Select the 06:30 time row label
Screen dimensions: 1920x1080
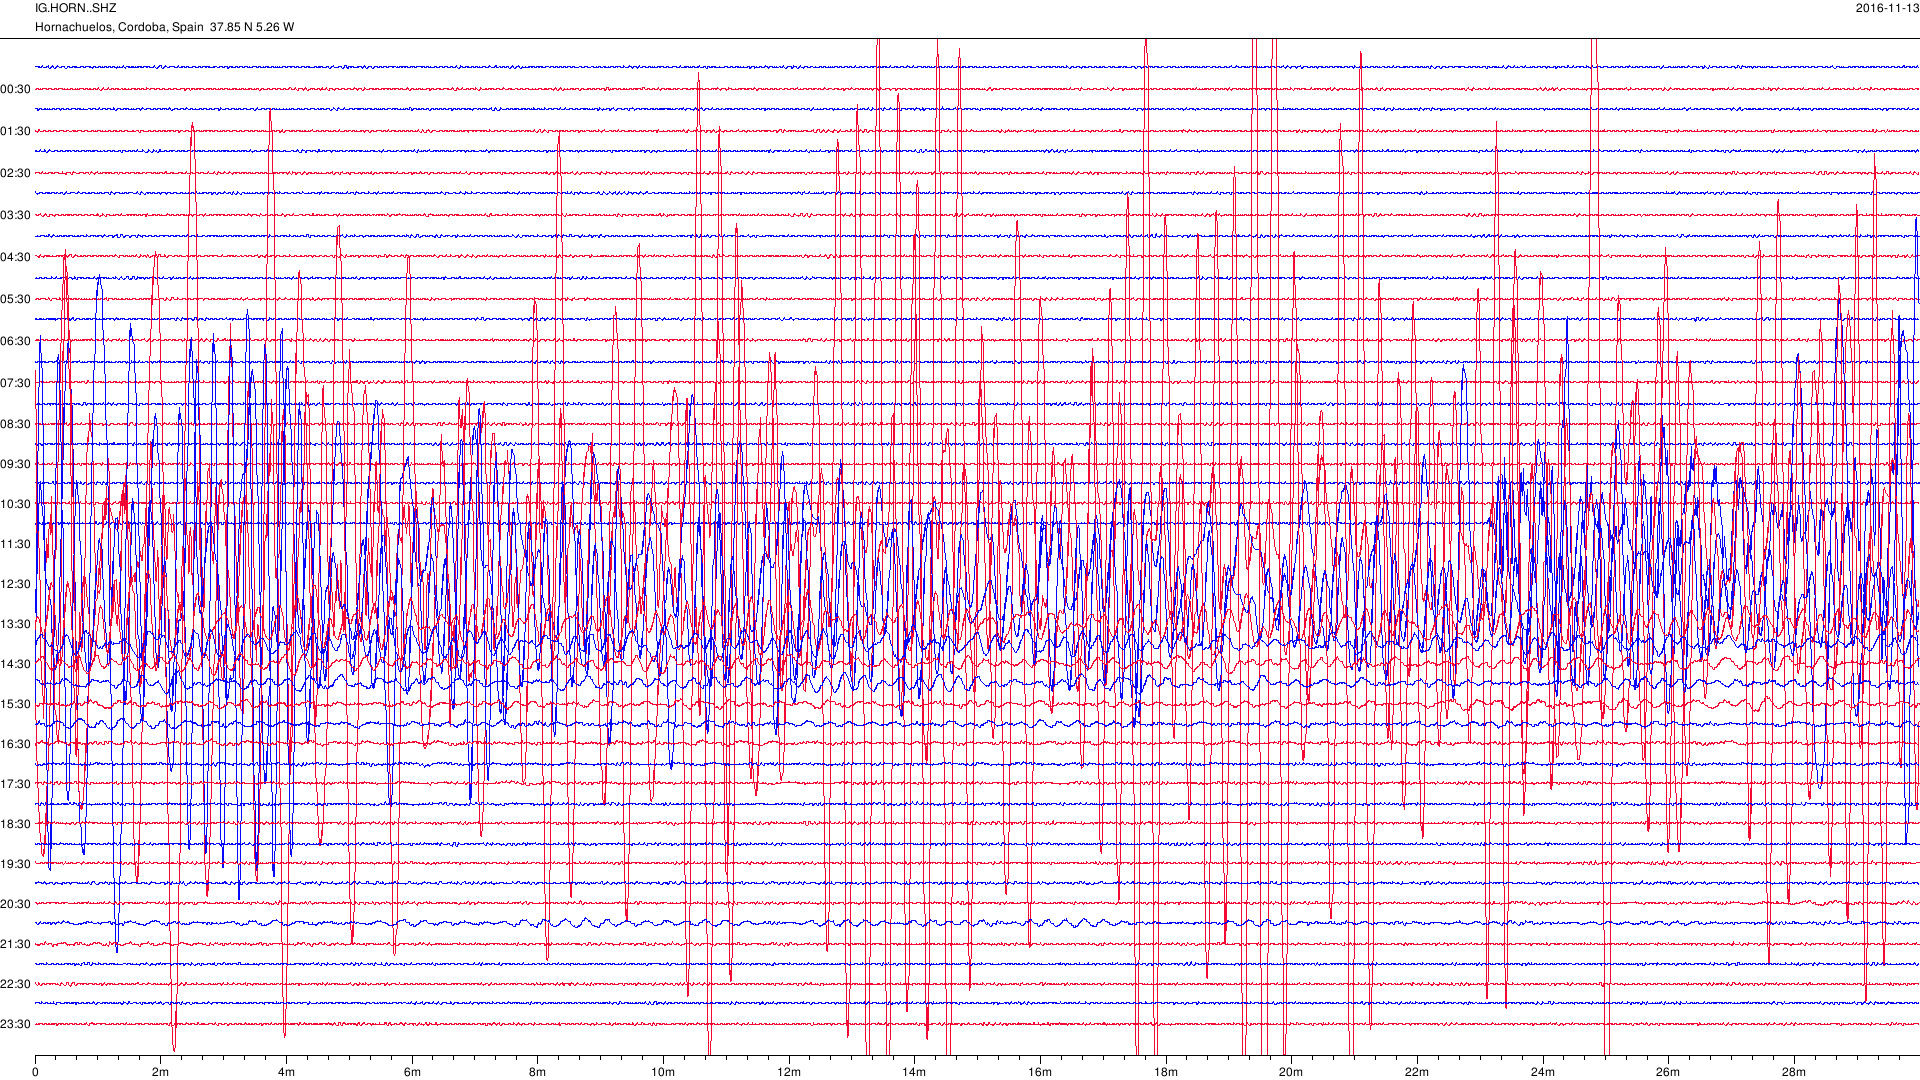click(16, 341)
